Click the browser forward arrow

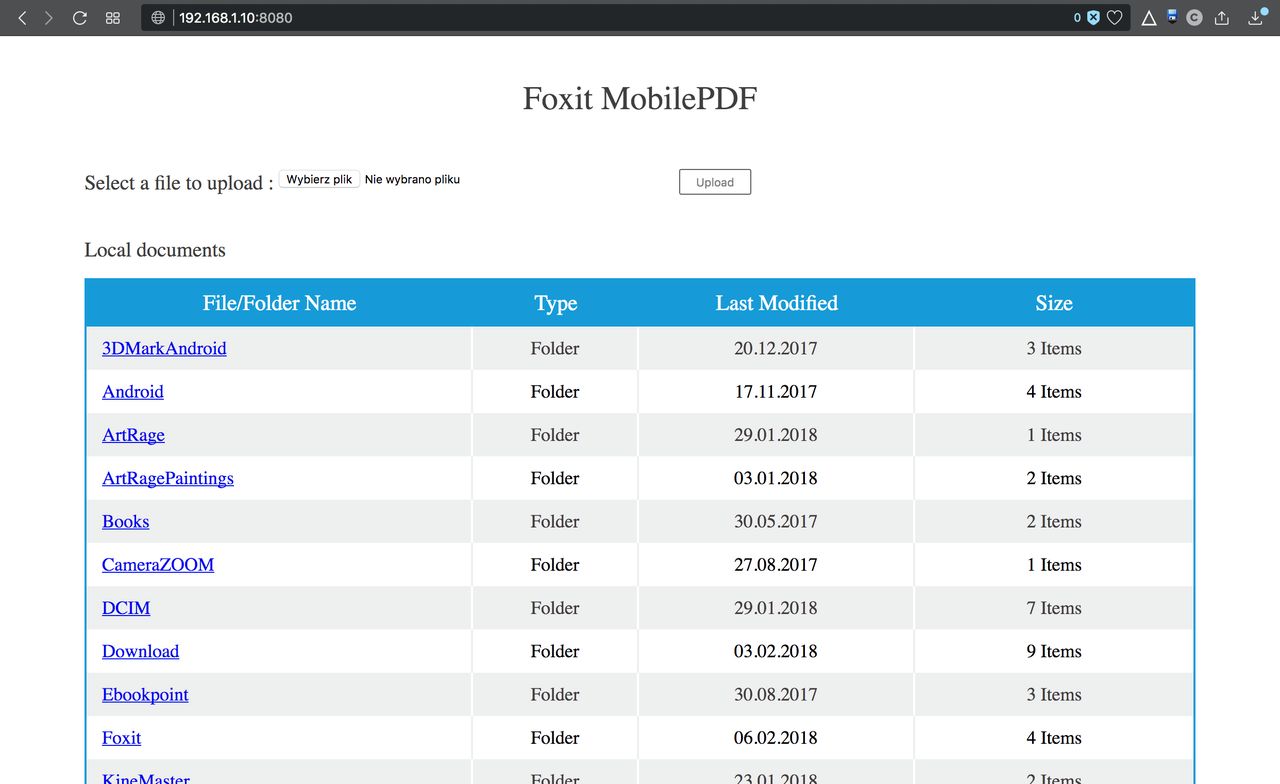(x=48, y=18)
